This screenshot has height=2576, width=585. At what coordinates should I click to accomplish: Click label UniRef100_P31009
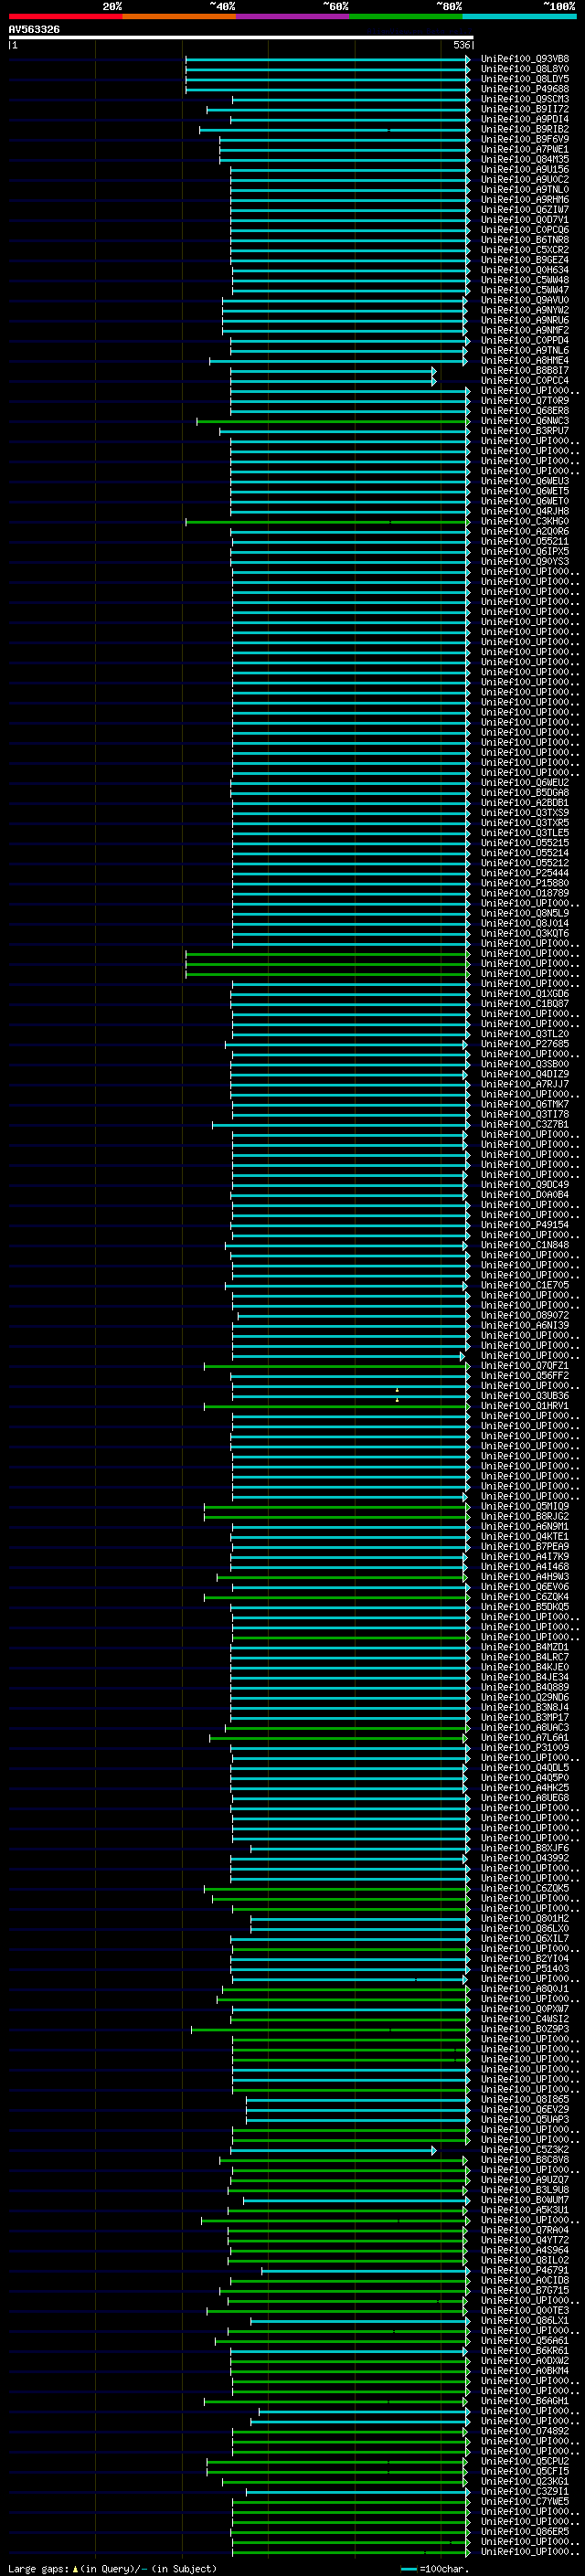(524, 1748)
